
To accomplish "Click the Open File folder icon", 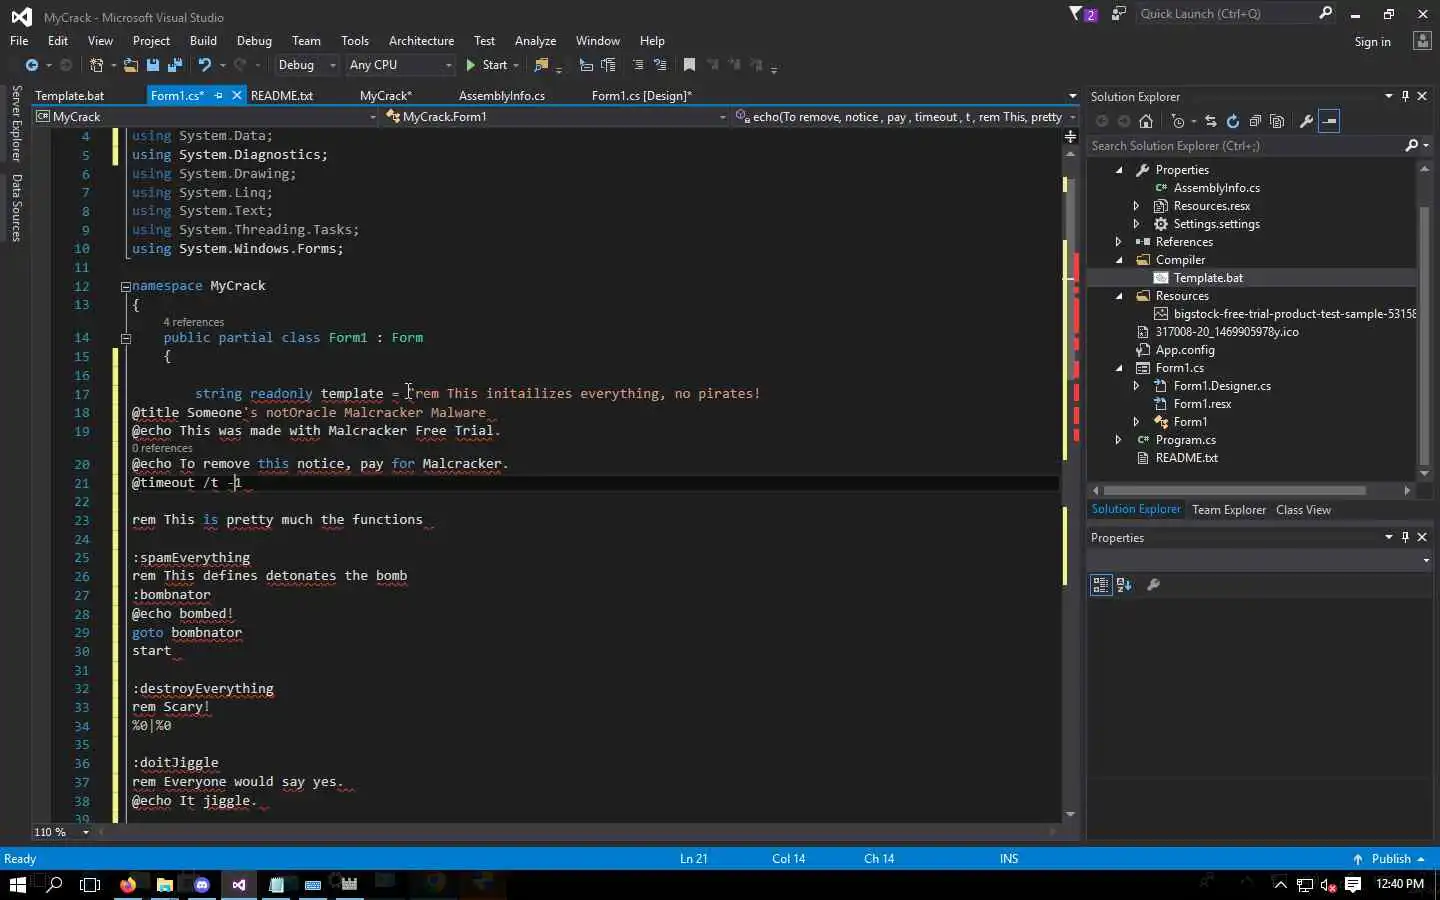I will tap(131, 65).
